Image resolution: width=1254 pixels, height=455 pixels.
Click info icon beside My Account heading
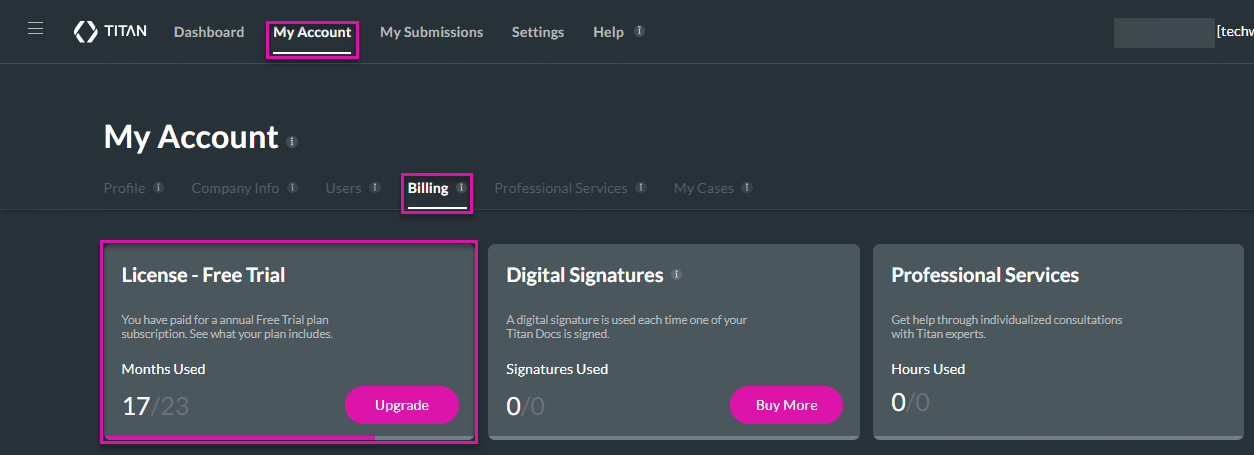tap(292, 142)
